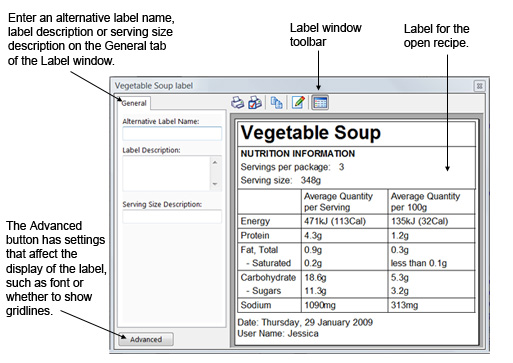Click the 'User Name: Jessica' line
The width and height of the screenshot is (513, 363).
278,334
